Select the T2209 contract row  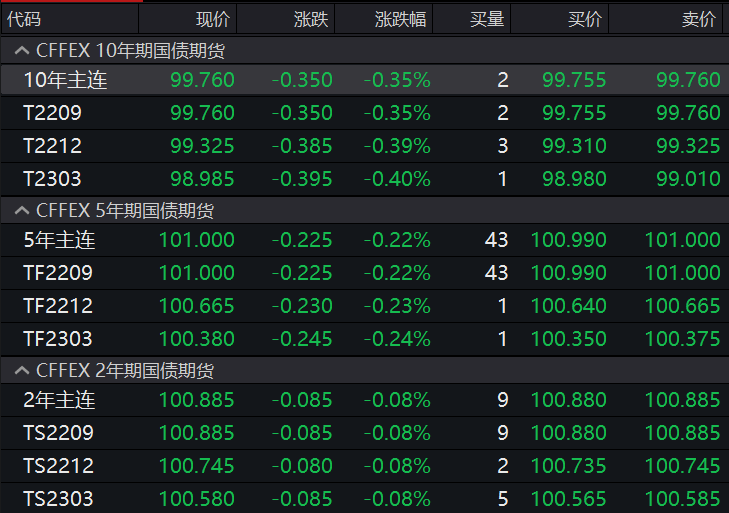(x=52, y=113)
